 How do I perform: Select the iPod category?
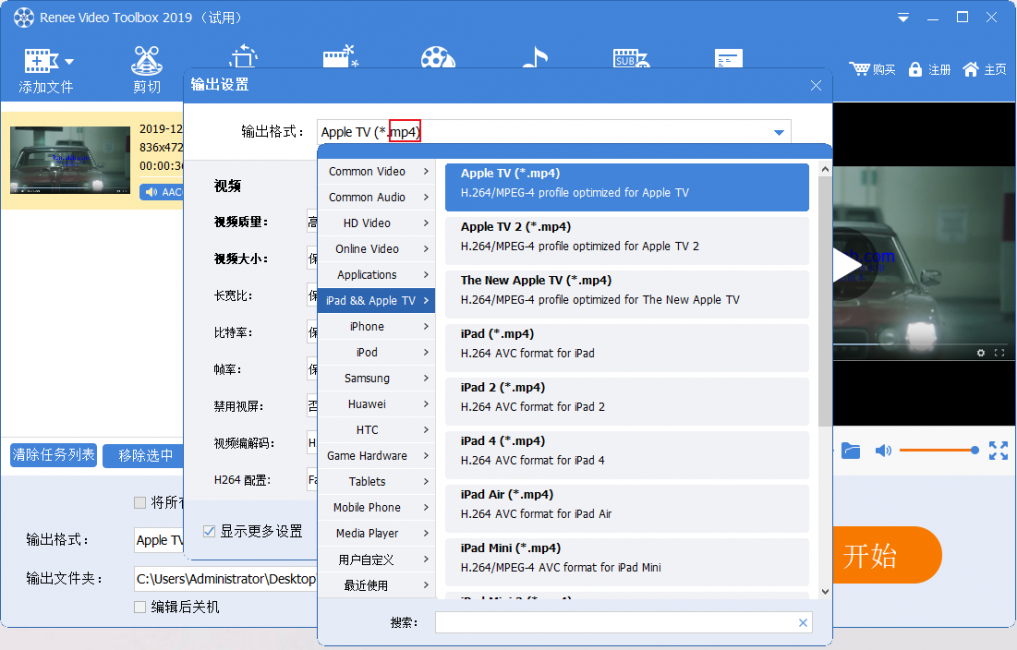coord(376,352)
